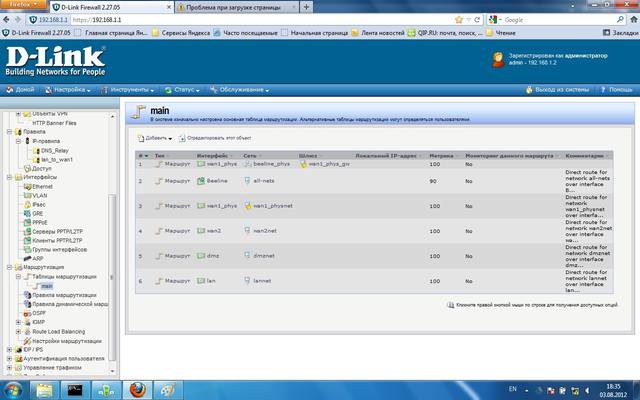Screen dimensions: 640x400
Task: Click Отредактировать этот объект button
Action: [215, 138]
